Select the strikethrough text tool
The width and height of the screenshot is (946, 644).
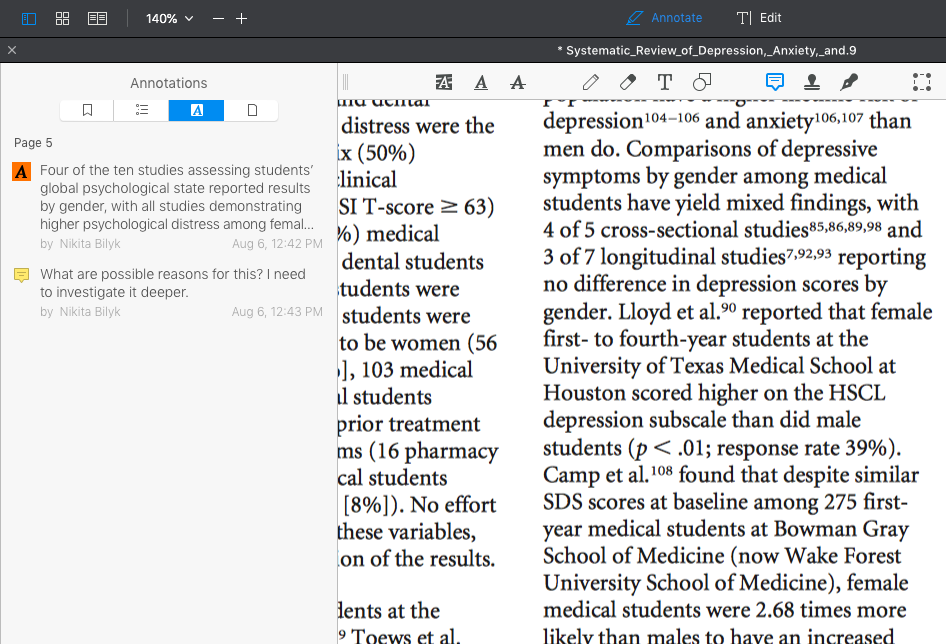(x=518, y=82)
